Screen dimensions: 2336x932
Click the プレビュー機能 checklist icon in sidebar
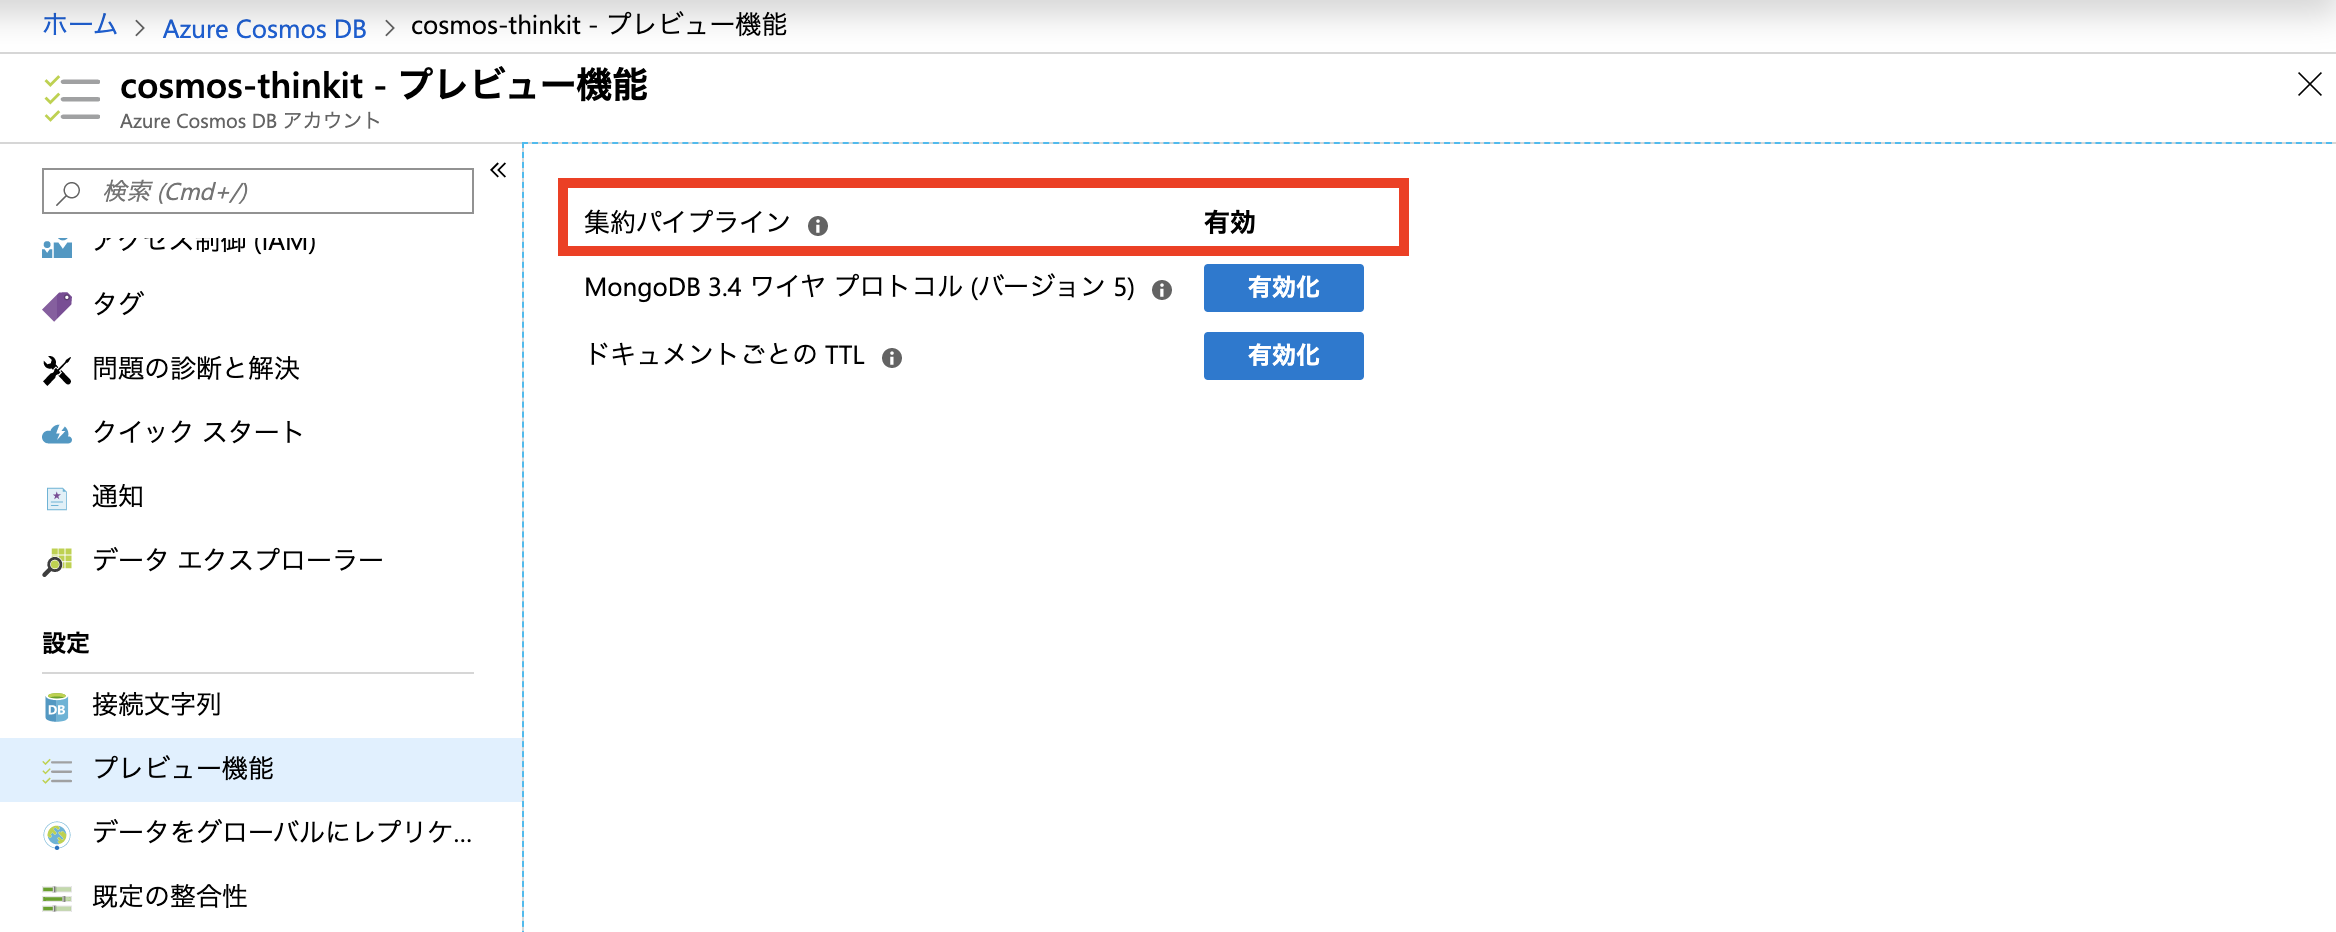click(x=57, y=770)
